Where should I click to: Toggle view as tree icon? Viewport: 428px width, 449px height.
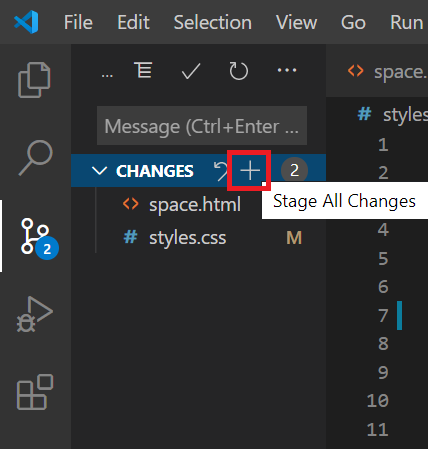click(x=143, y=70)
